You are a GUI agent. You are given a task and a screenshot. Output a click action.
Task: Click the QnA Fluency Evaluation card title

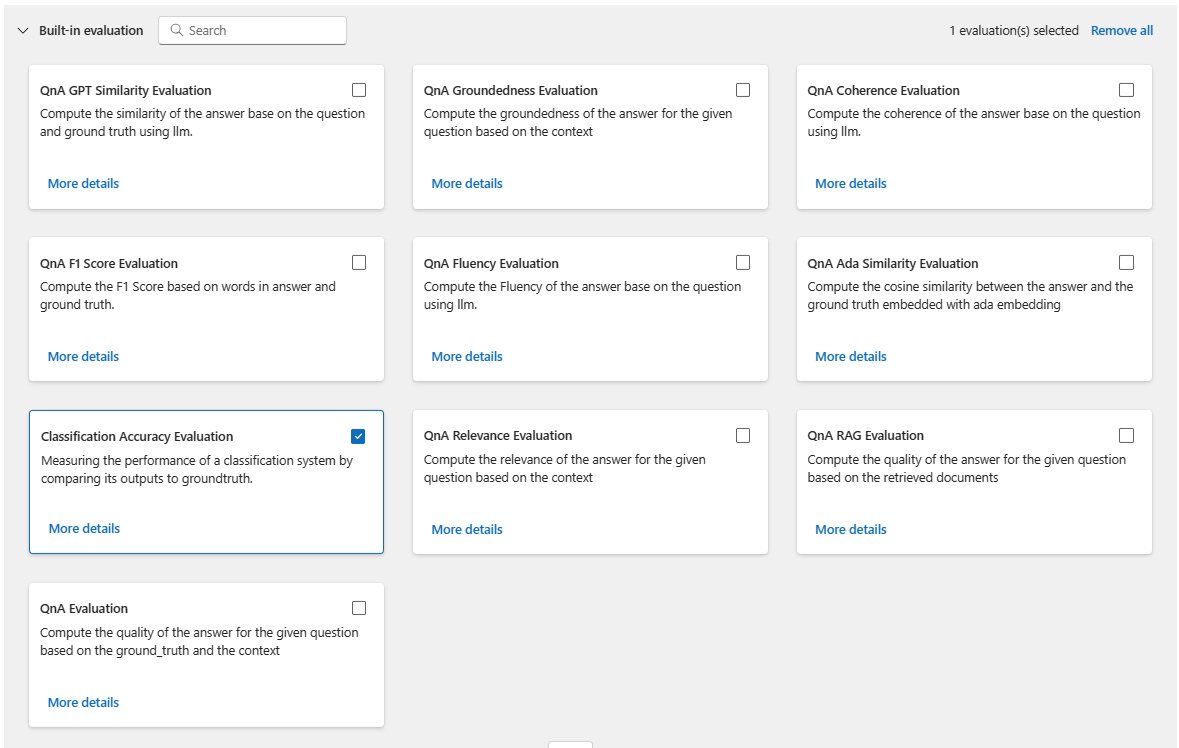[491, 264]
